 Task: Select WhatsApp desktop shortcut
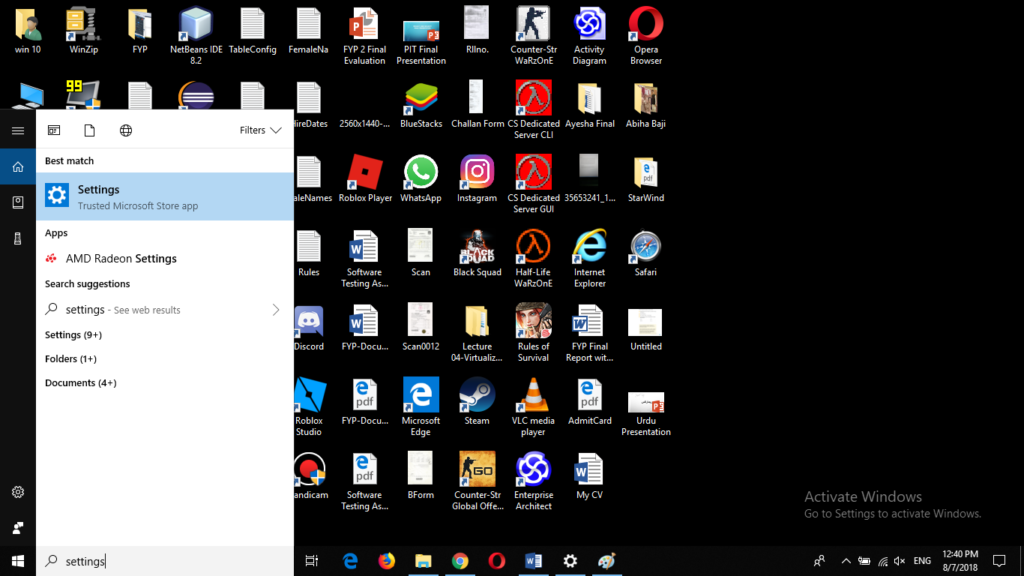421,179
